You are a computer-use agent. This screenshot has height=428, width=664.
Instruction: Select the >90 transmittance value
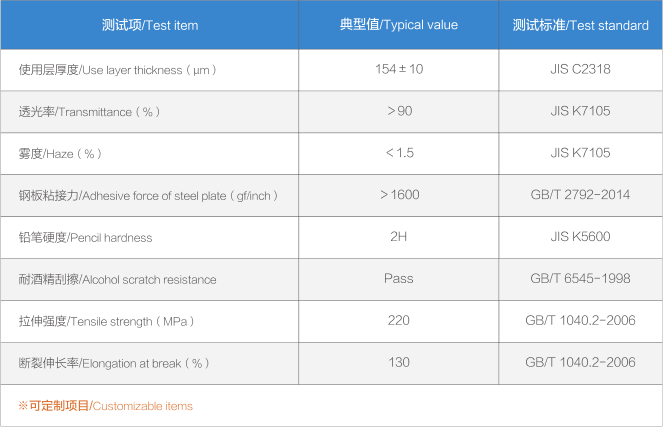point(399,111)
